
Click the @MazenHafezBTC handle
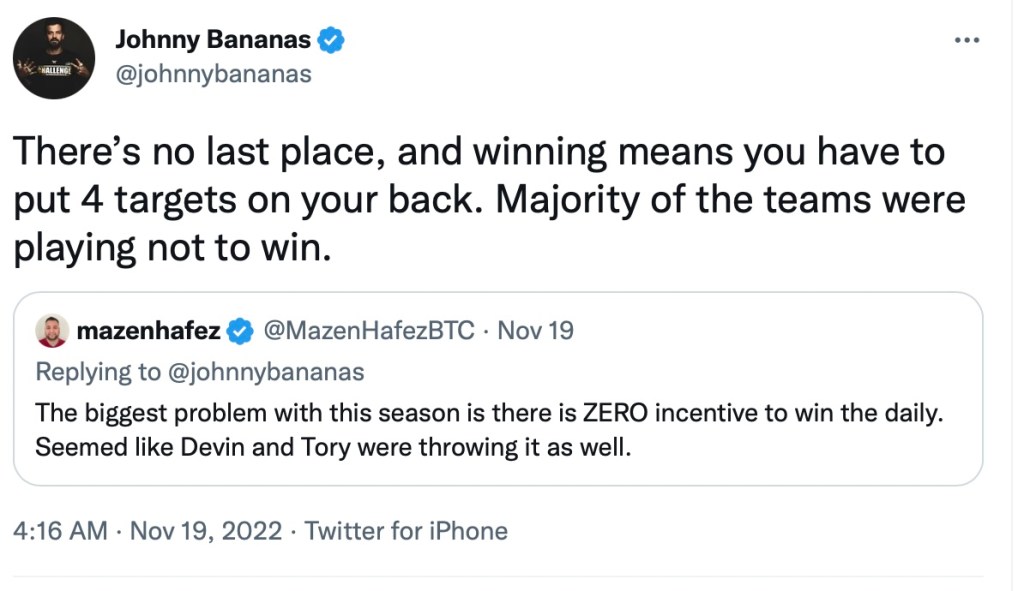pyautogui.click(x=368, y=331)
